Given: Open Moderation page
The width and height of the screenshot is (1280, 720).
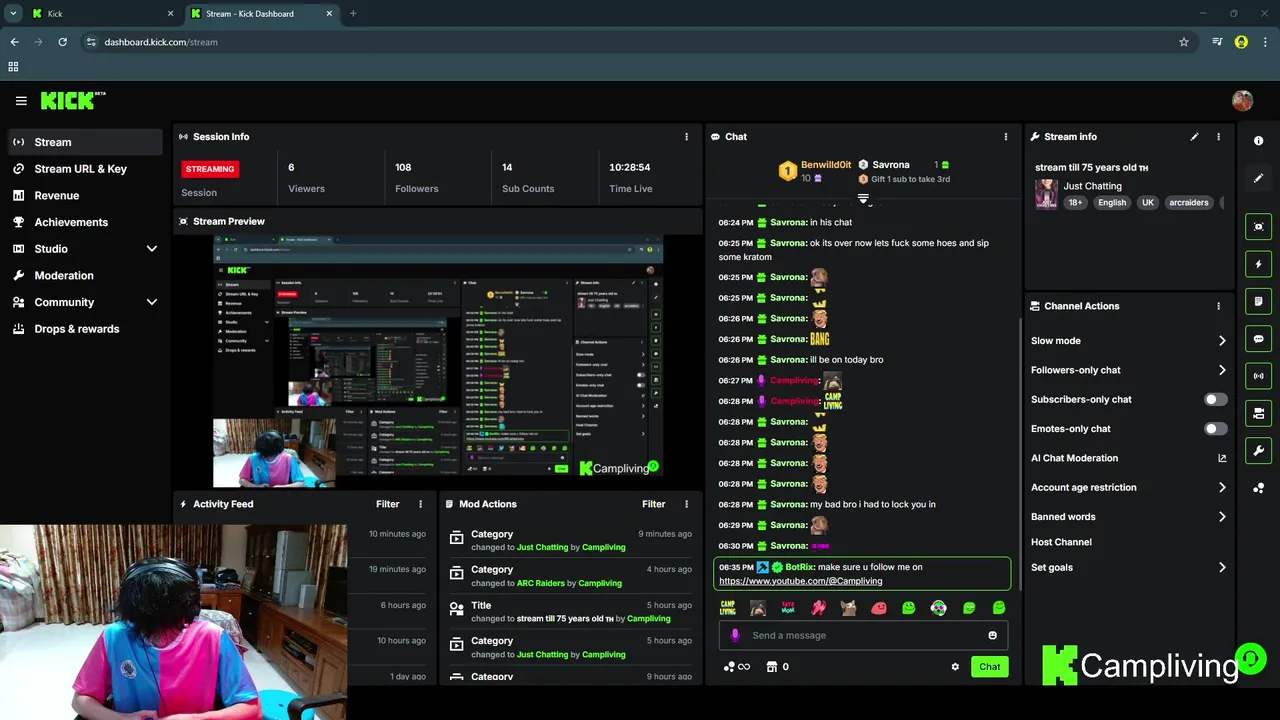Looking at the screenshot, I should [x=85, y=276].
